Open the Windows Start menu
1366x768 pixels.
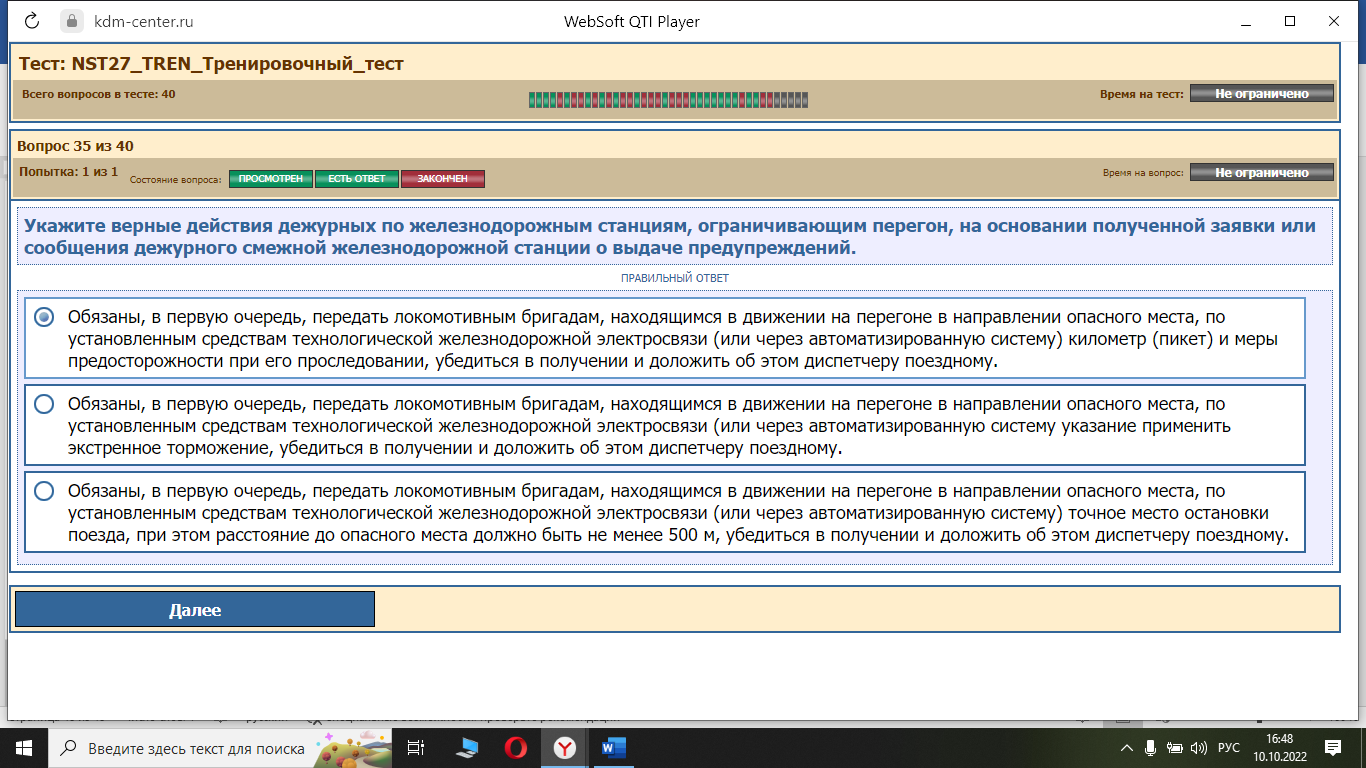(23, 747)
